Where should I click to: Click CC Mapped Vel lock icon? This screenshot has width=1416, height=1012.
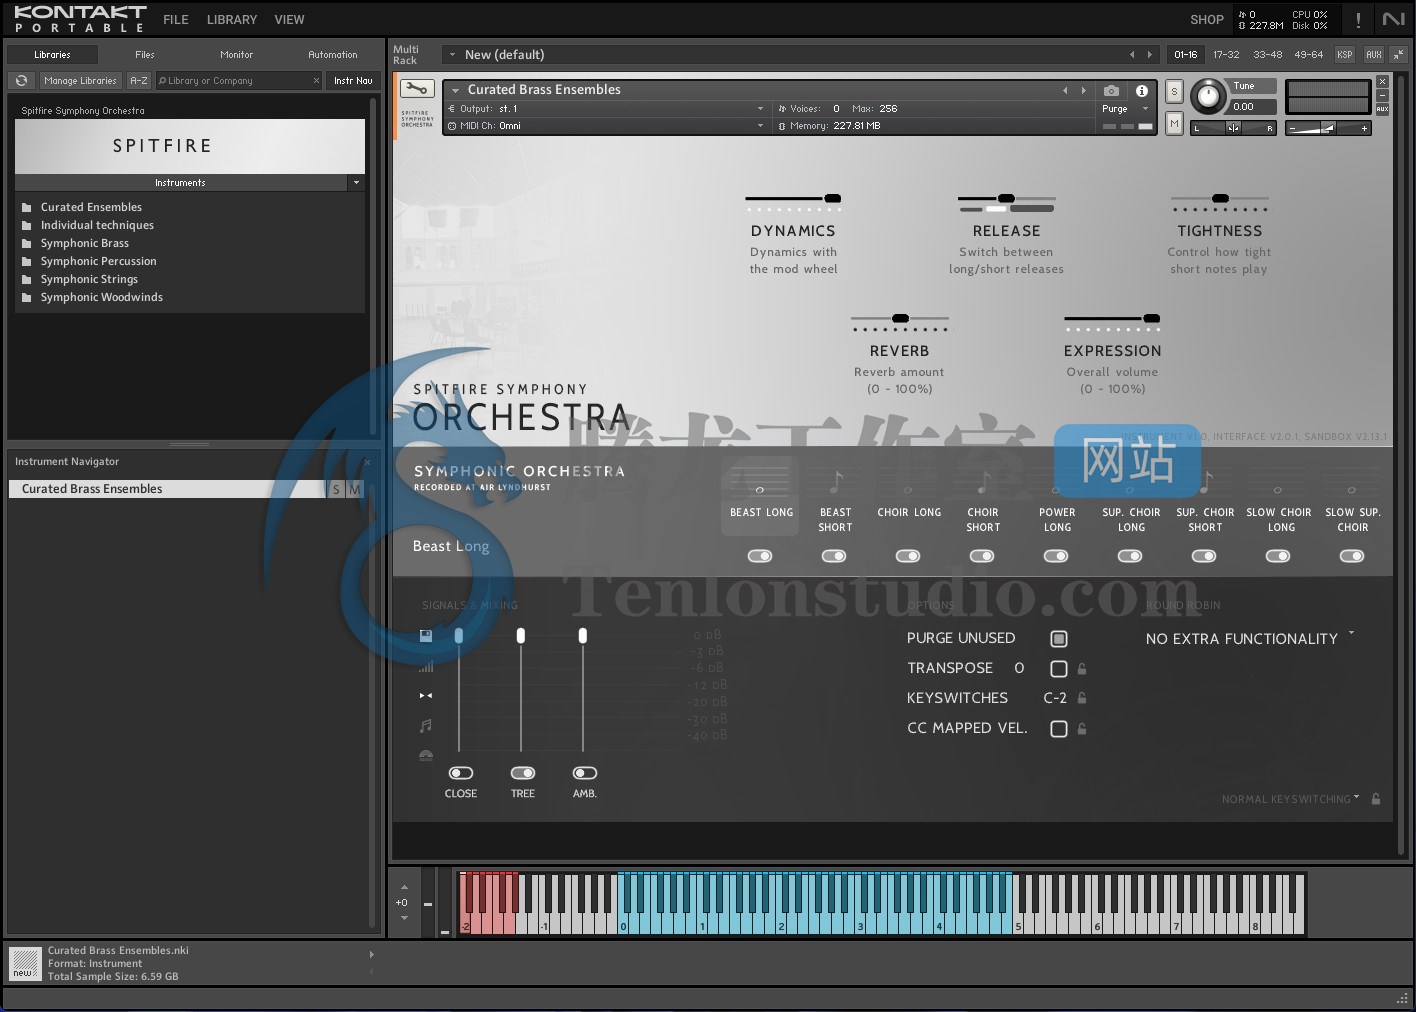pos(1082,729)
